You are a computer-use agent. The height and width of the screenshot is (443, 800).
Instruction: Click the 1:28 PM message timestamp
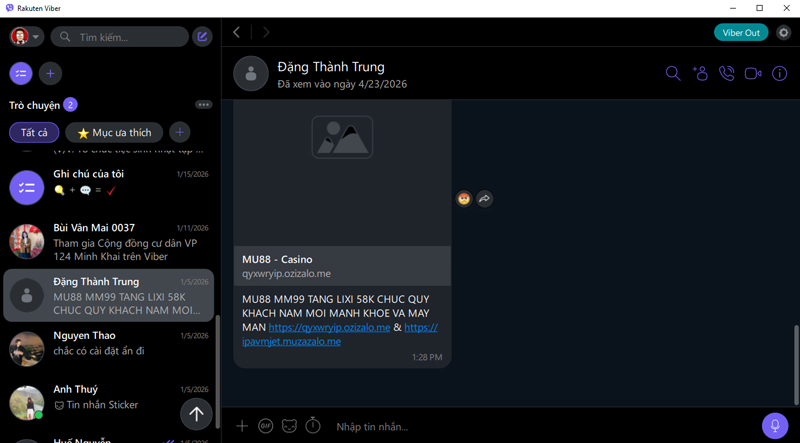click(x=427, y=357)
